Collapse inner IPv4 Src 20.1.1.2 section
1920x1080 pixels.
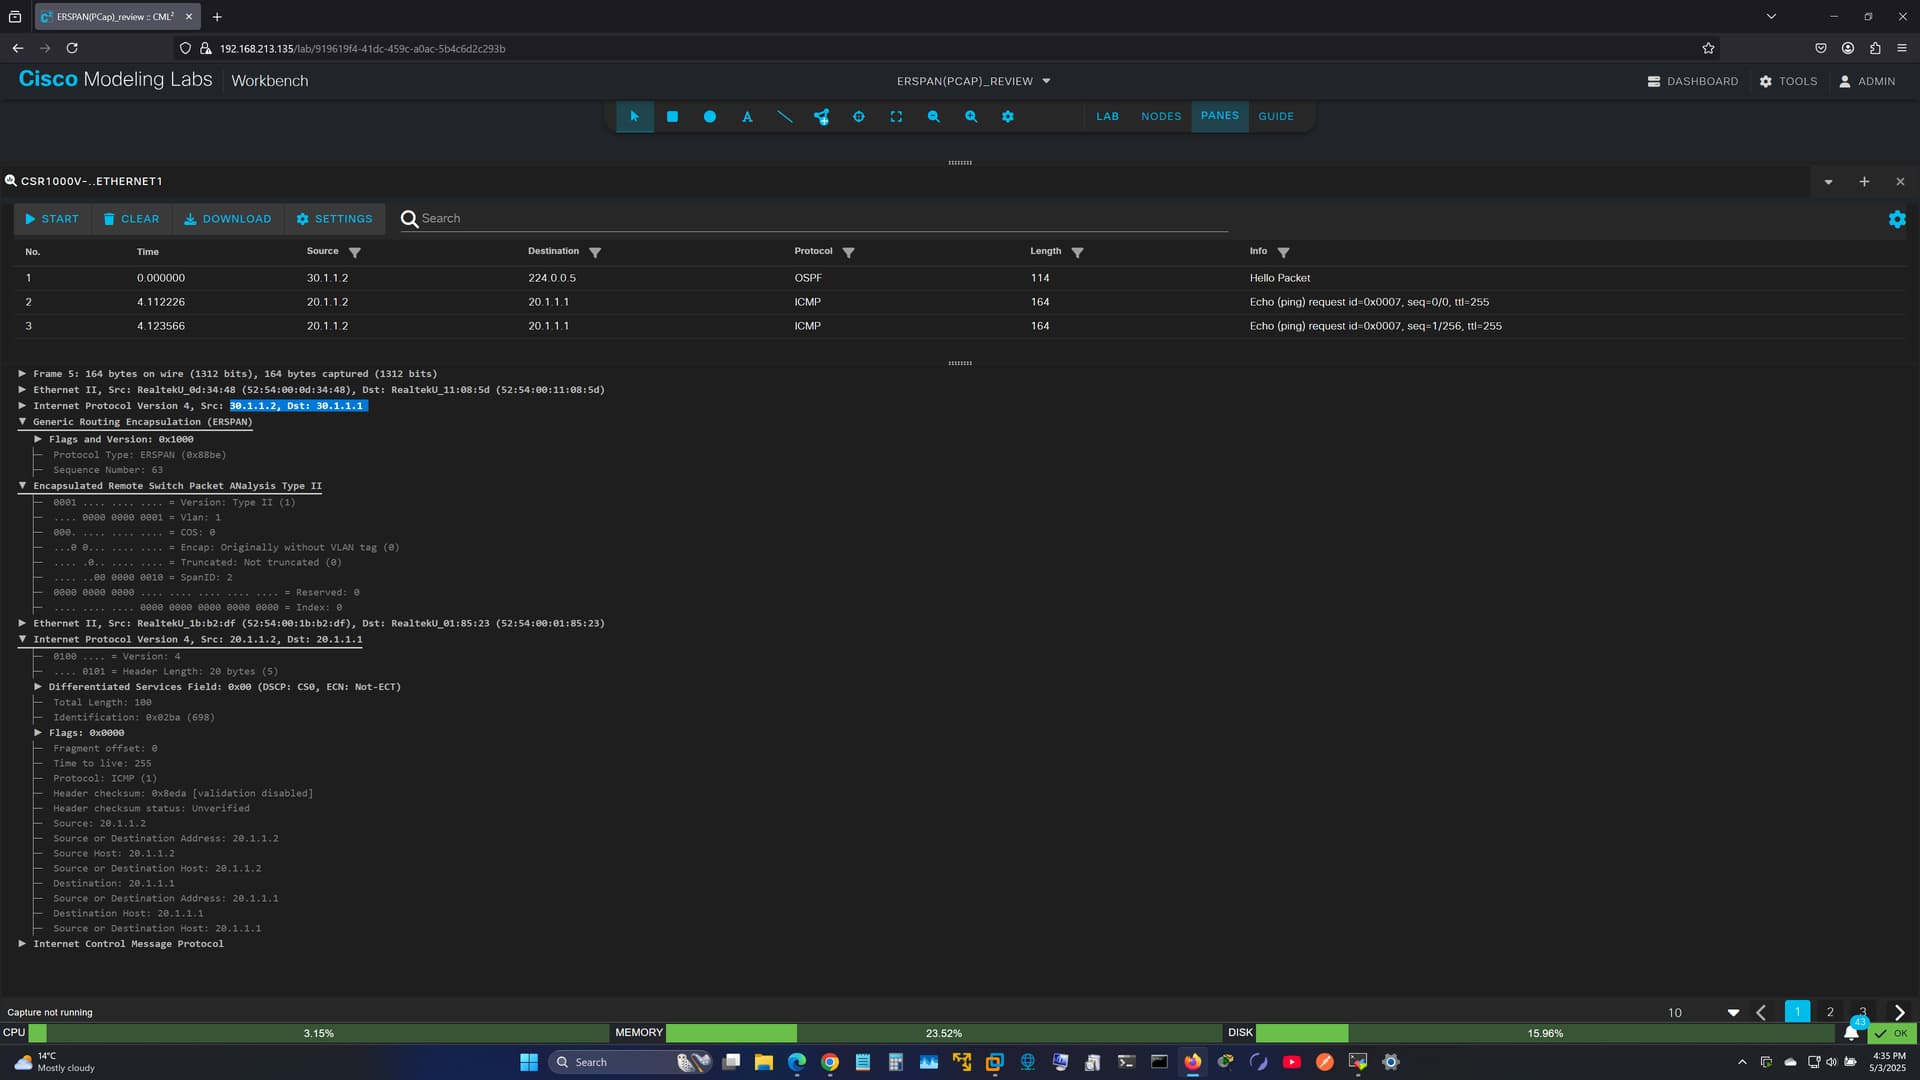[x=22, y=639]
